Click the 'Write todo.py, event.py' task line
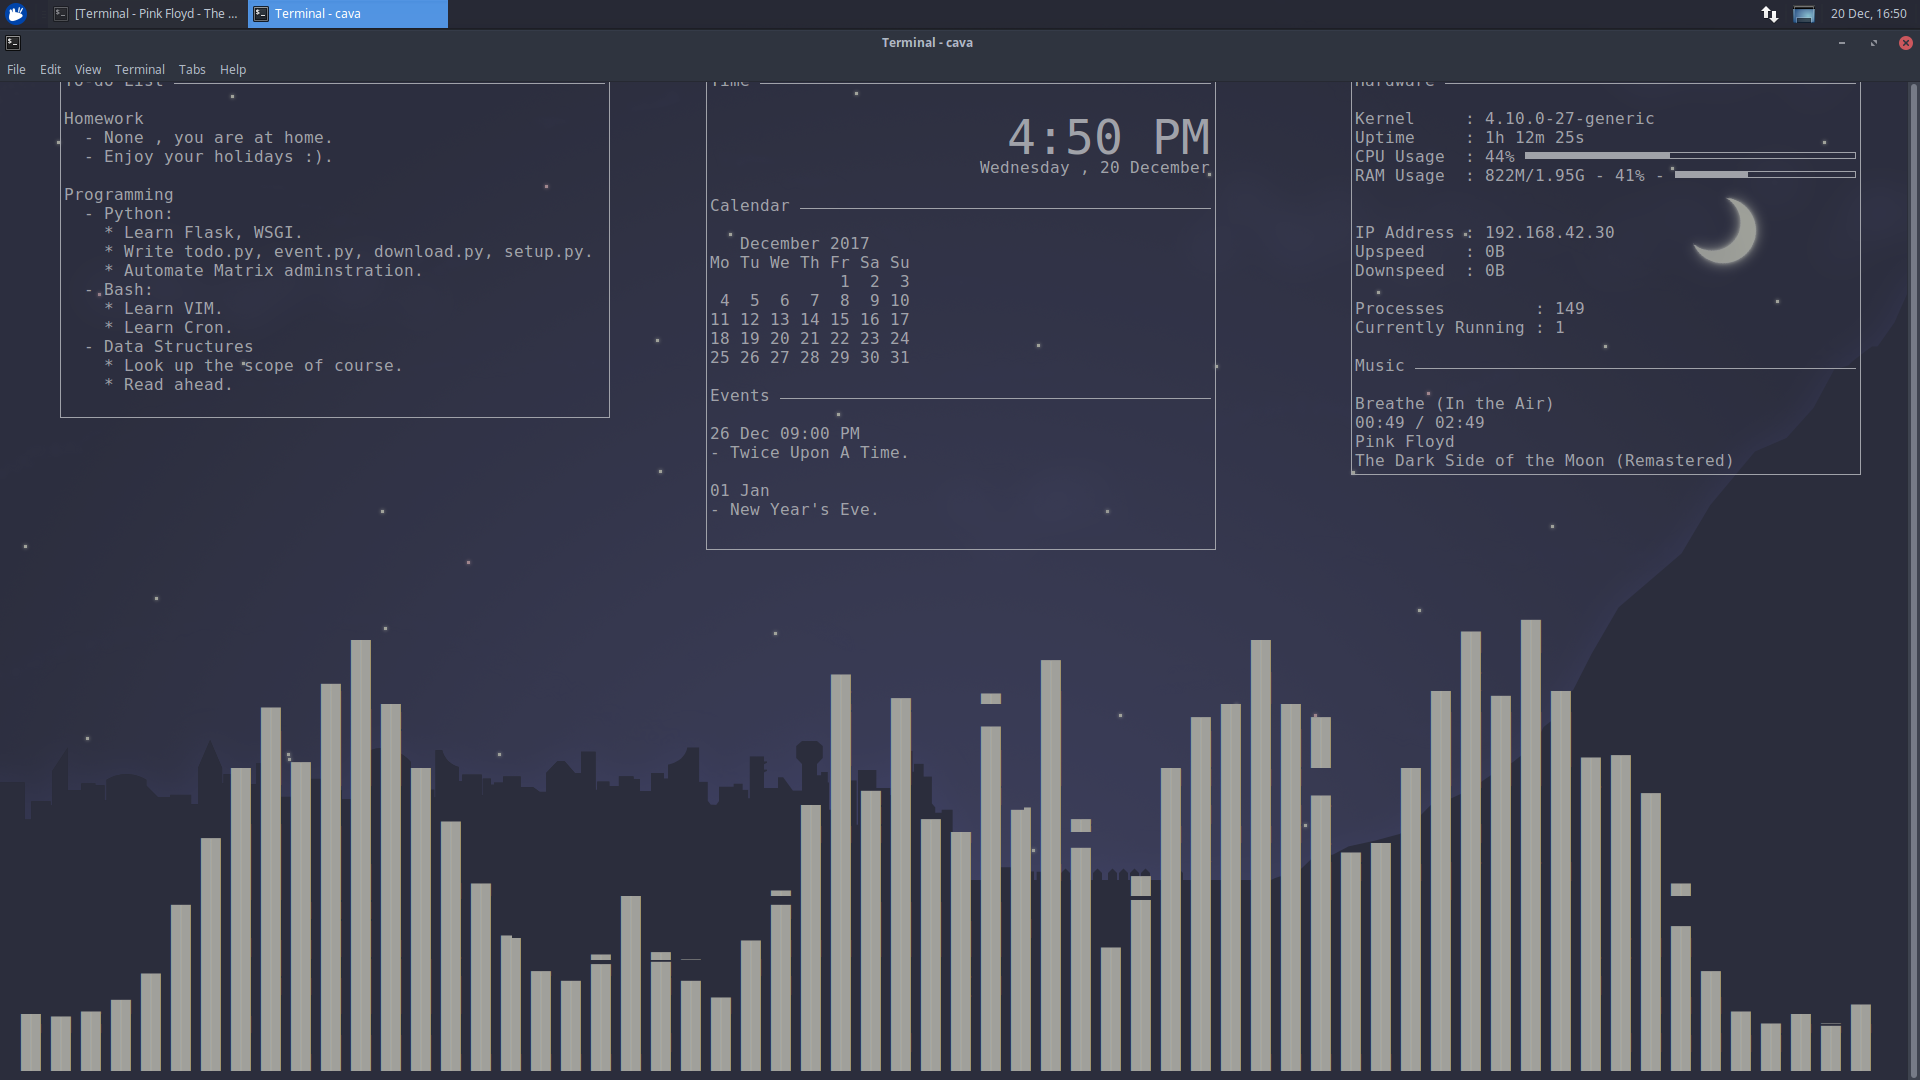 click(x=358, y=251)
